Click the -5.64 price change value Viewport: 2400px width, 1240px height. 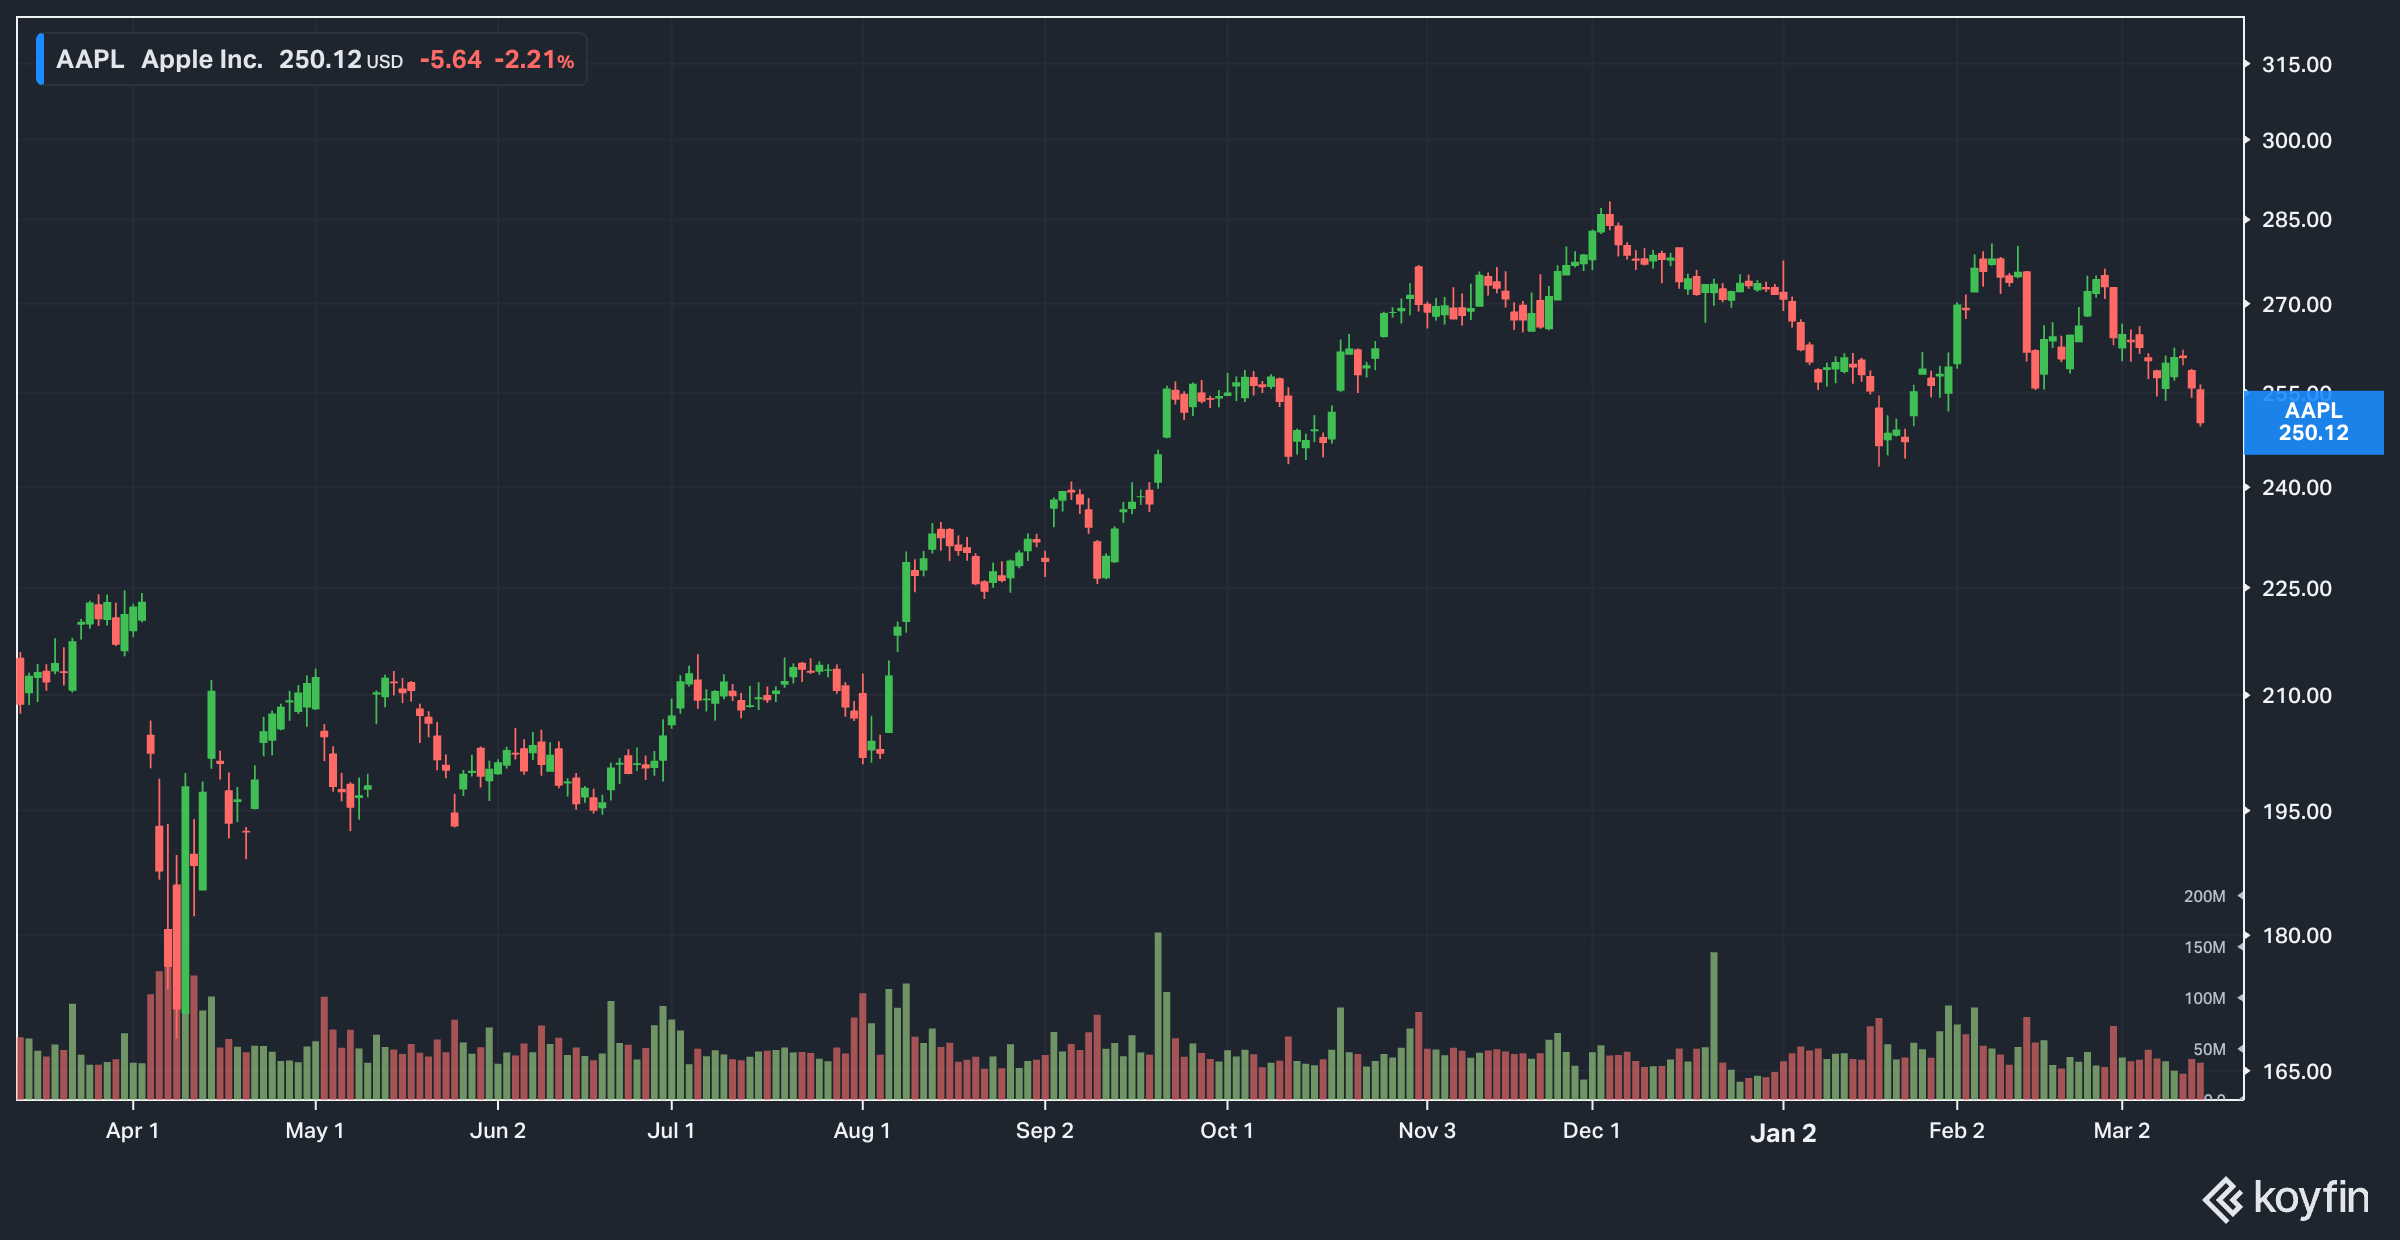tap(450, 60)
